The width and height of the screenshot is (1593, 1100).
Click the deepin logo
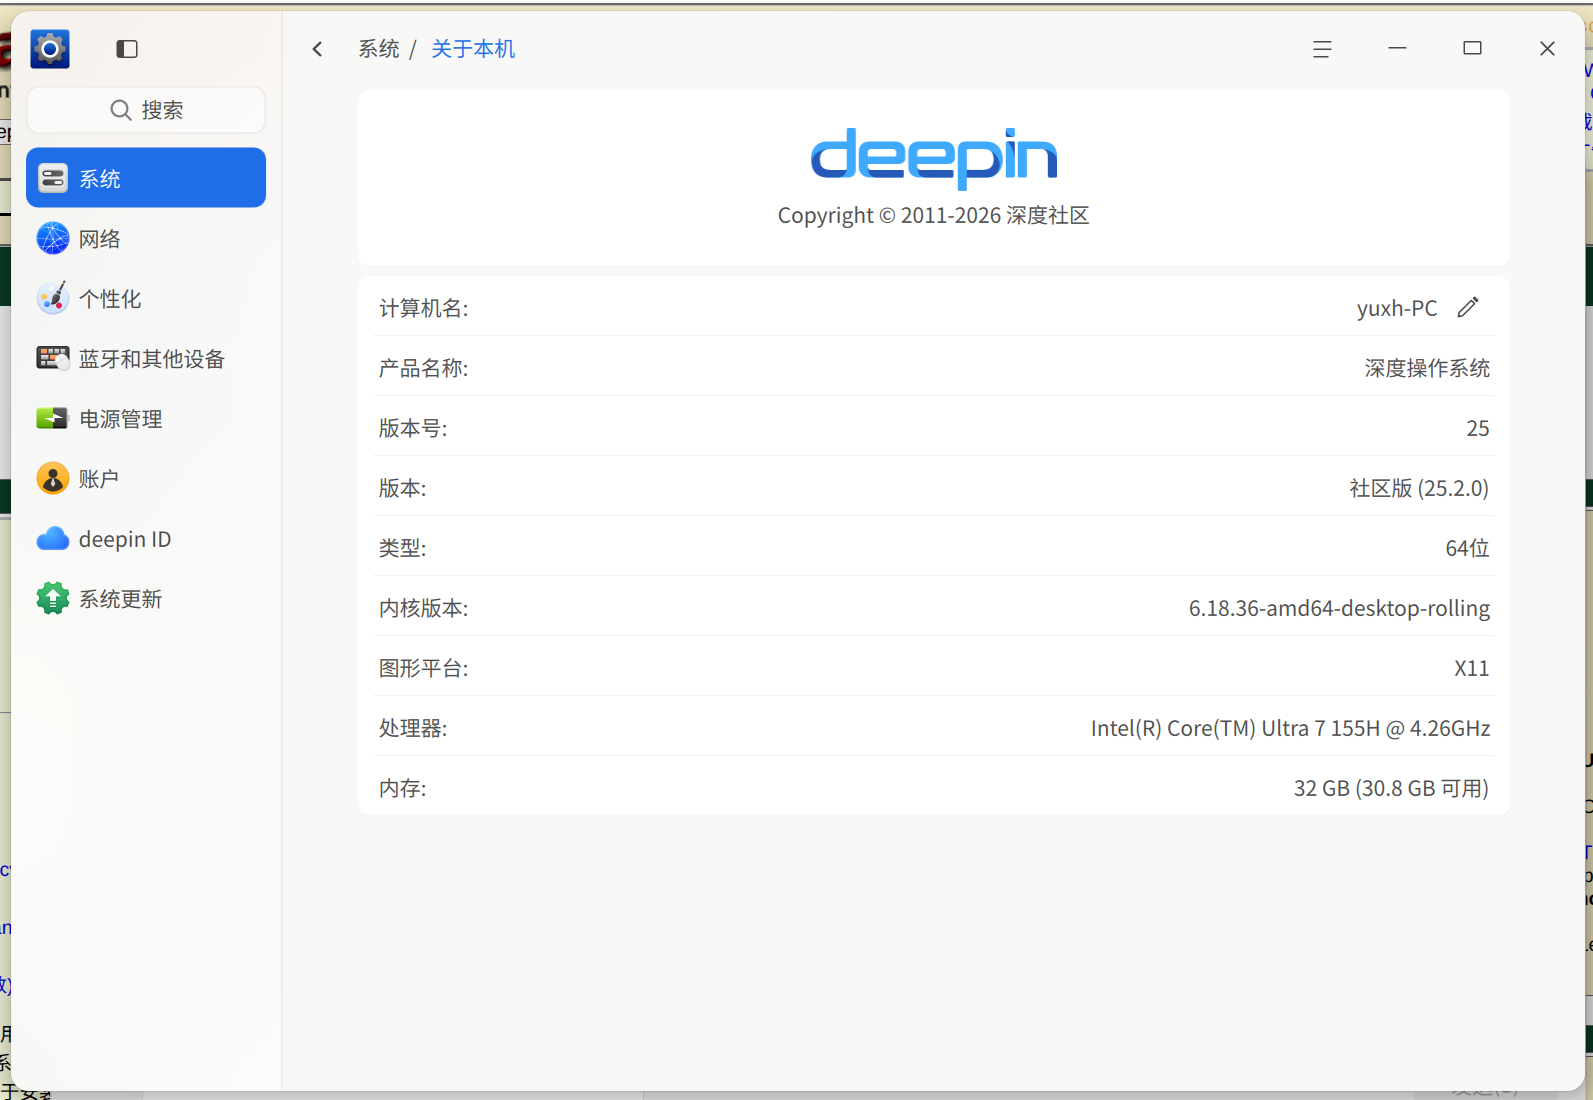(933, 157)
